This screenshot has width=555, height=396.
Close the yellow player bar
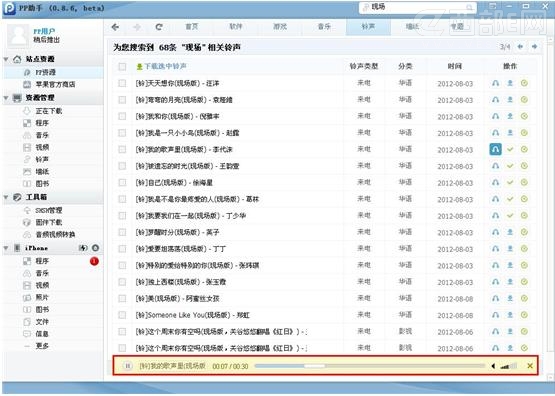pos(530,366)
